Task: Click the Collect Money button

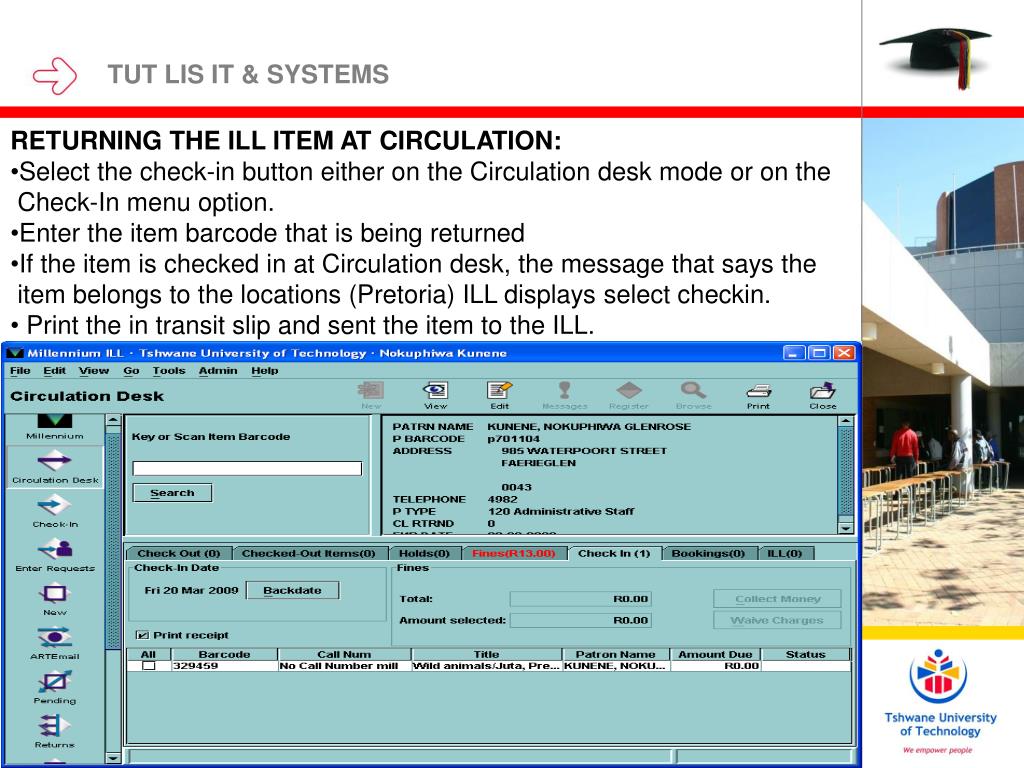Action: pyautogui.click(x=777, y=599)
